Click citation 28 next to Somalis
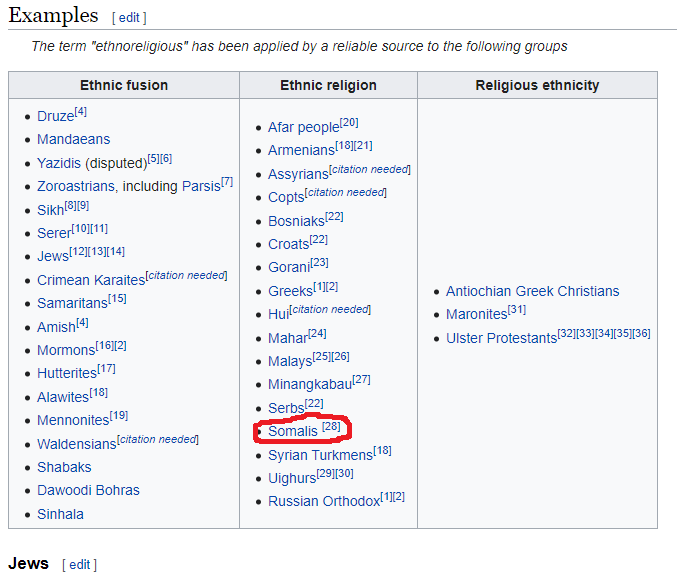The width and height of the screenshot is (677, 580). click(x=331, y=428)
